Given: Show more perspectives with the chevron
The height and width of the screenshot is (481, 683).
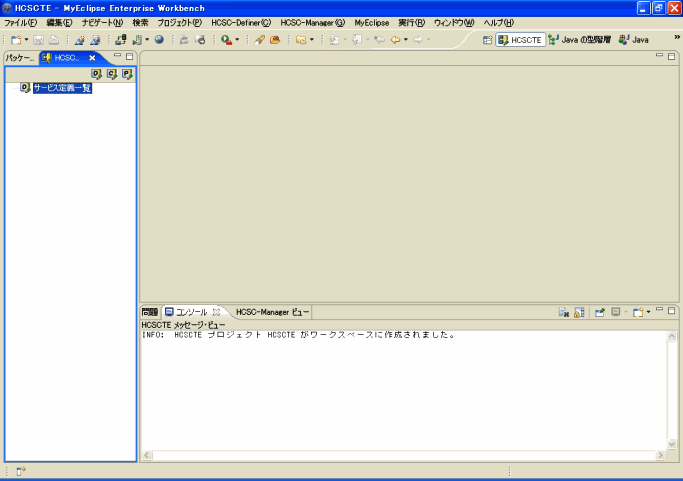Looking at the screenshot, I should tap(676, 36).
